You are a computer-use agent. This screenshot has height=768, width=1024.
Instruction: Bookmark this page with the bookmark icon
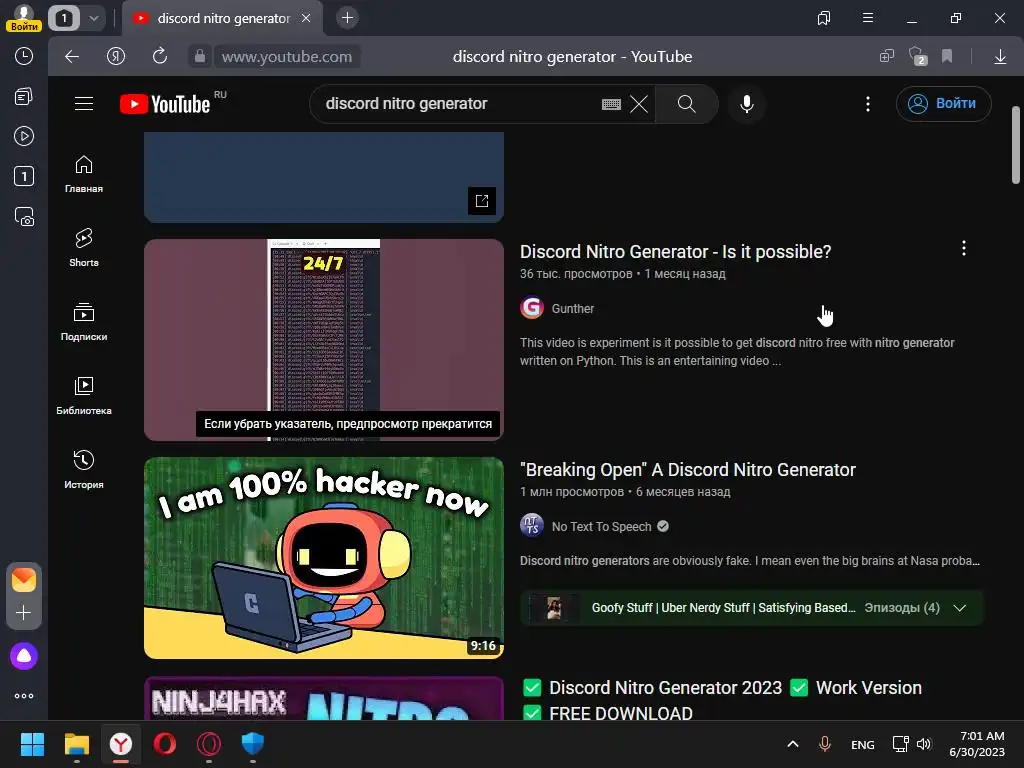(x=947, y=56)
